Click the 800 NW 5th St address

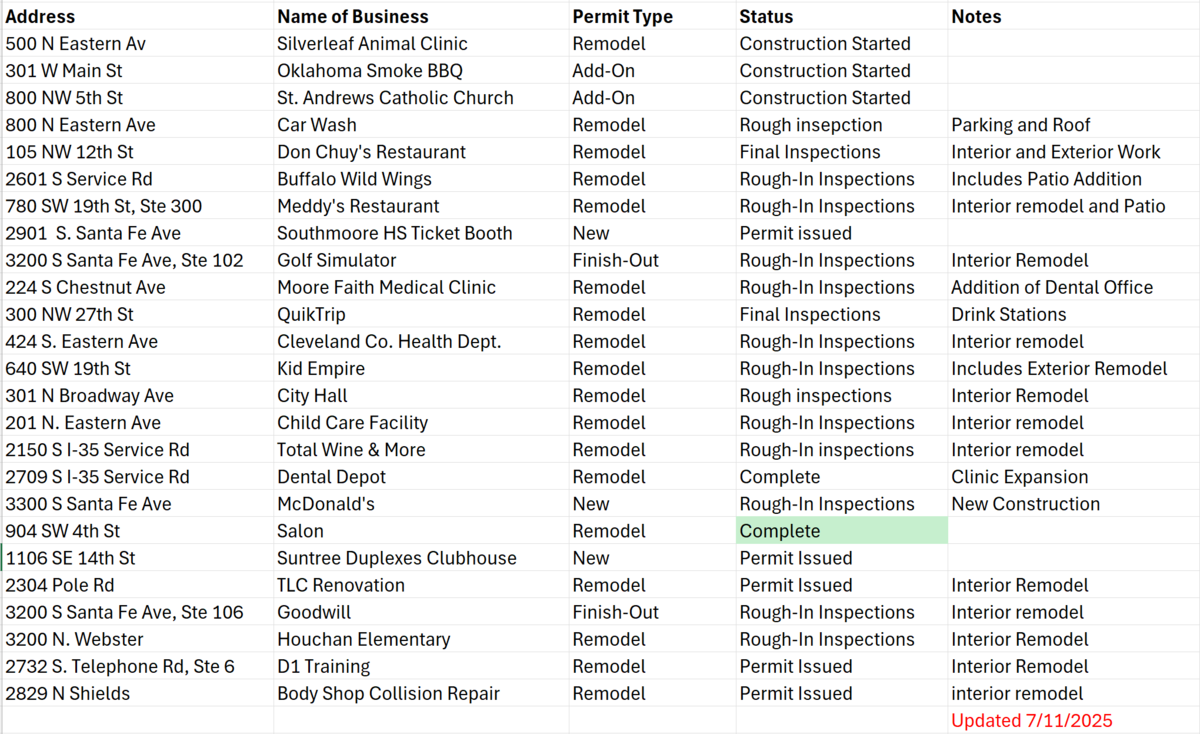click(x=137, y=98)
